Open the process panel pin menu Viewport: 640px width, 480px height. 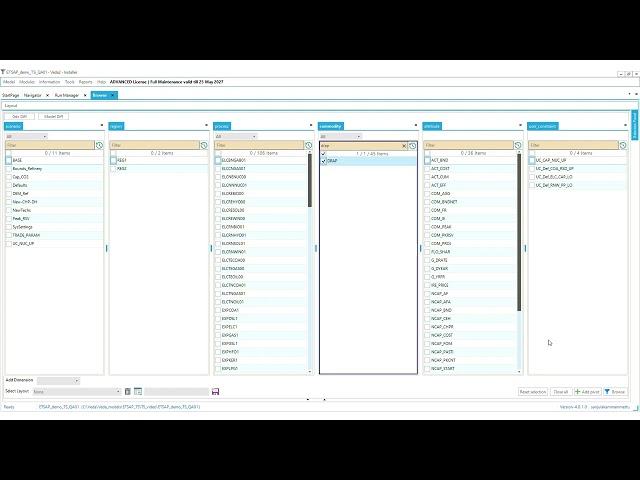(x=311, y=125)
